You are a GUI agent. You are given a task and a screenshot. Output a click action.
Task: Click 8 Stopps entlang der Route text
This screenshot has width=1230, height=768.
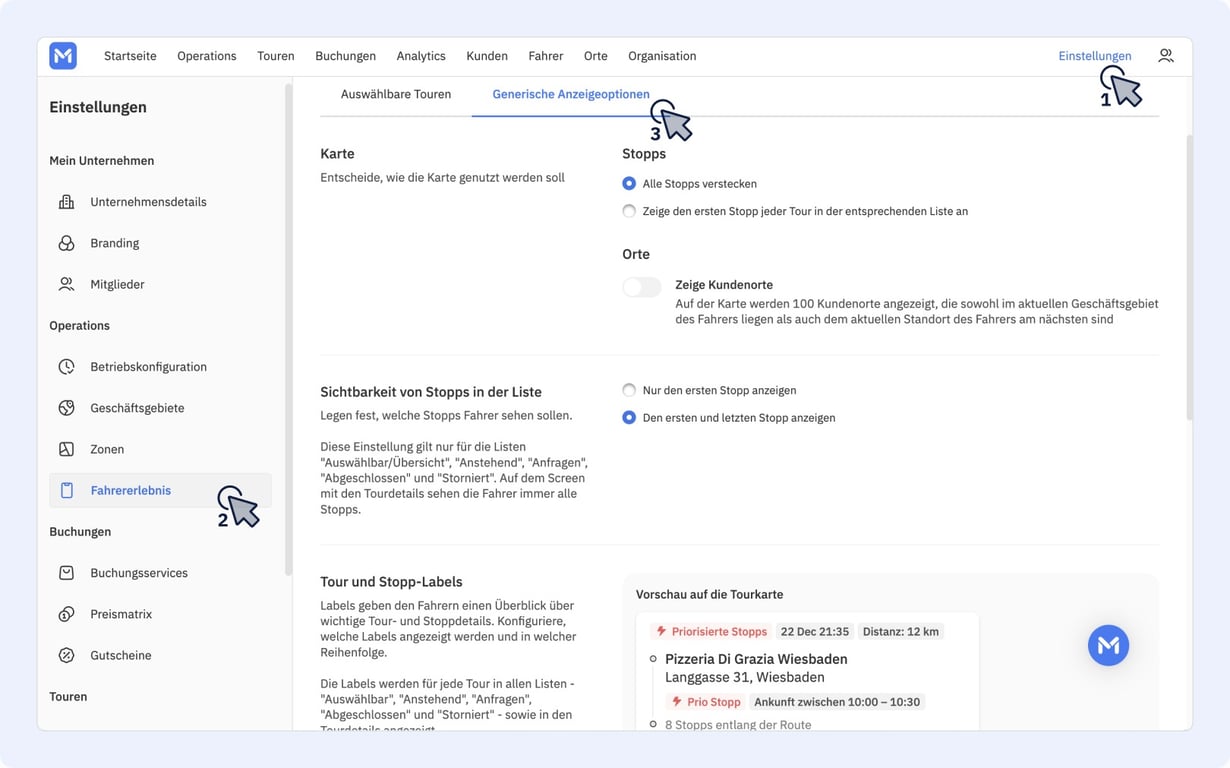pos(738,724)
